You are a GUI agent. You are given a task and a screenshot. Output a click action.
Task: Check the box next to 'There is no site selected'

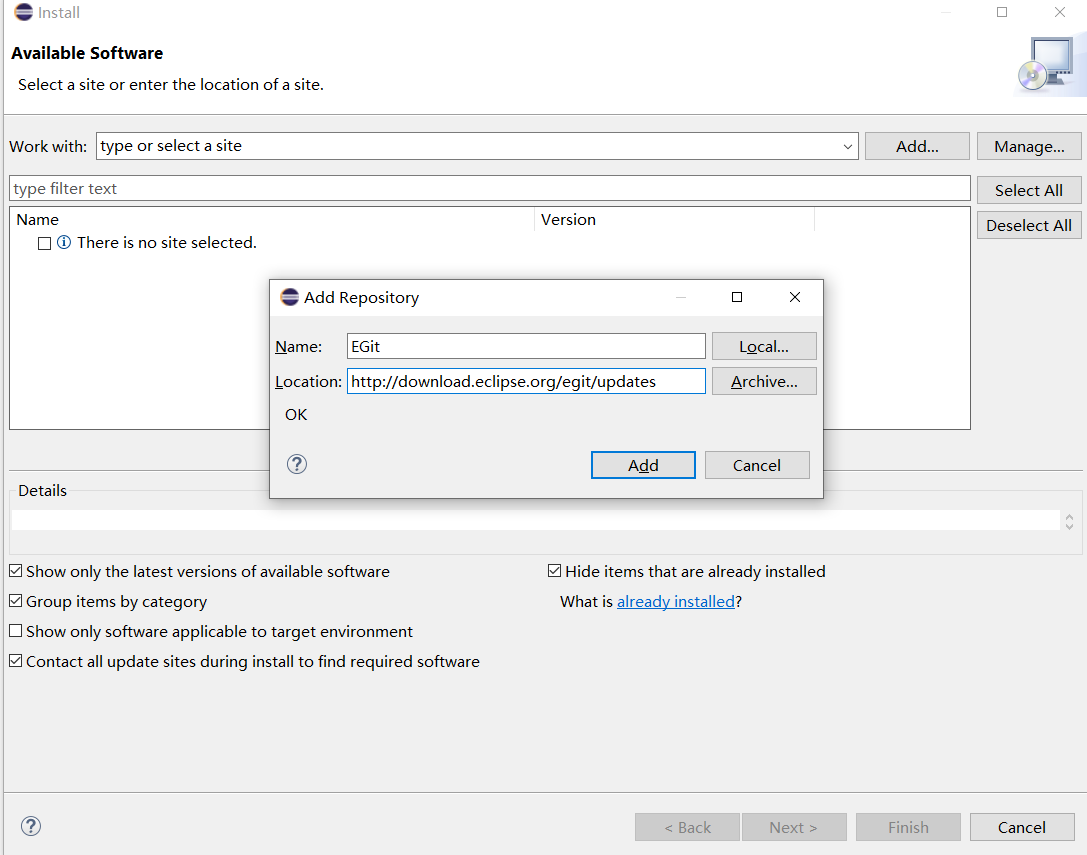44,243
